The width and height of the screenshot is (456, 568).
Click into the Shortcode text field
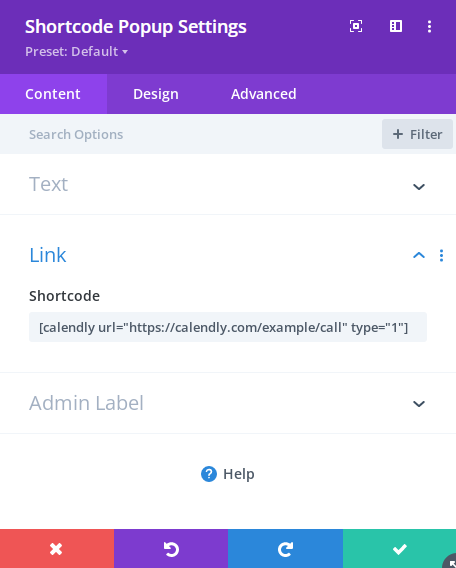pos(228,327)
